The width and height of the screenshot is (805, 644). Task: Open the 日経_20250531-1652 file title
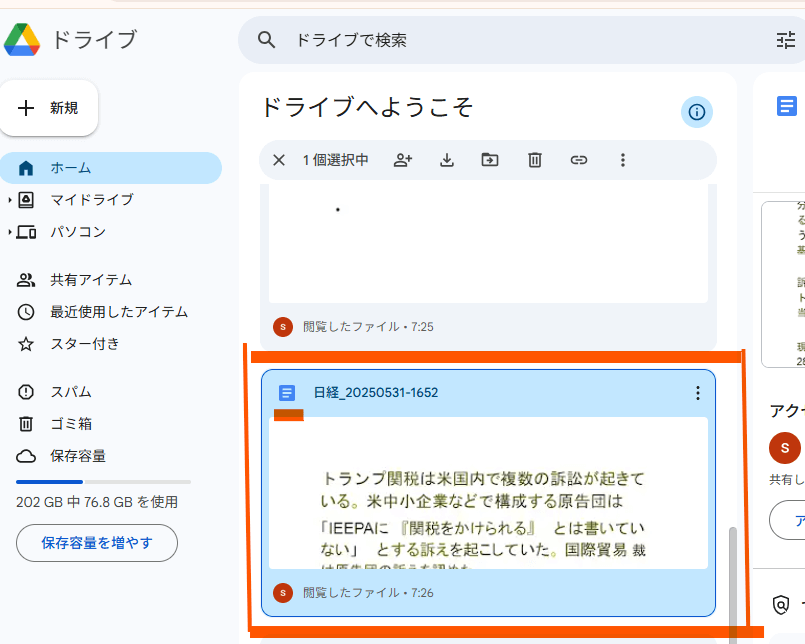tap(376, 393)
